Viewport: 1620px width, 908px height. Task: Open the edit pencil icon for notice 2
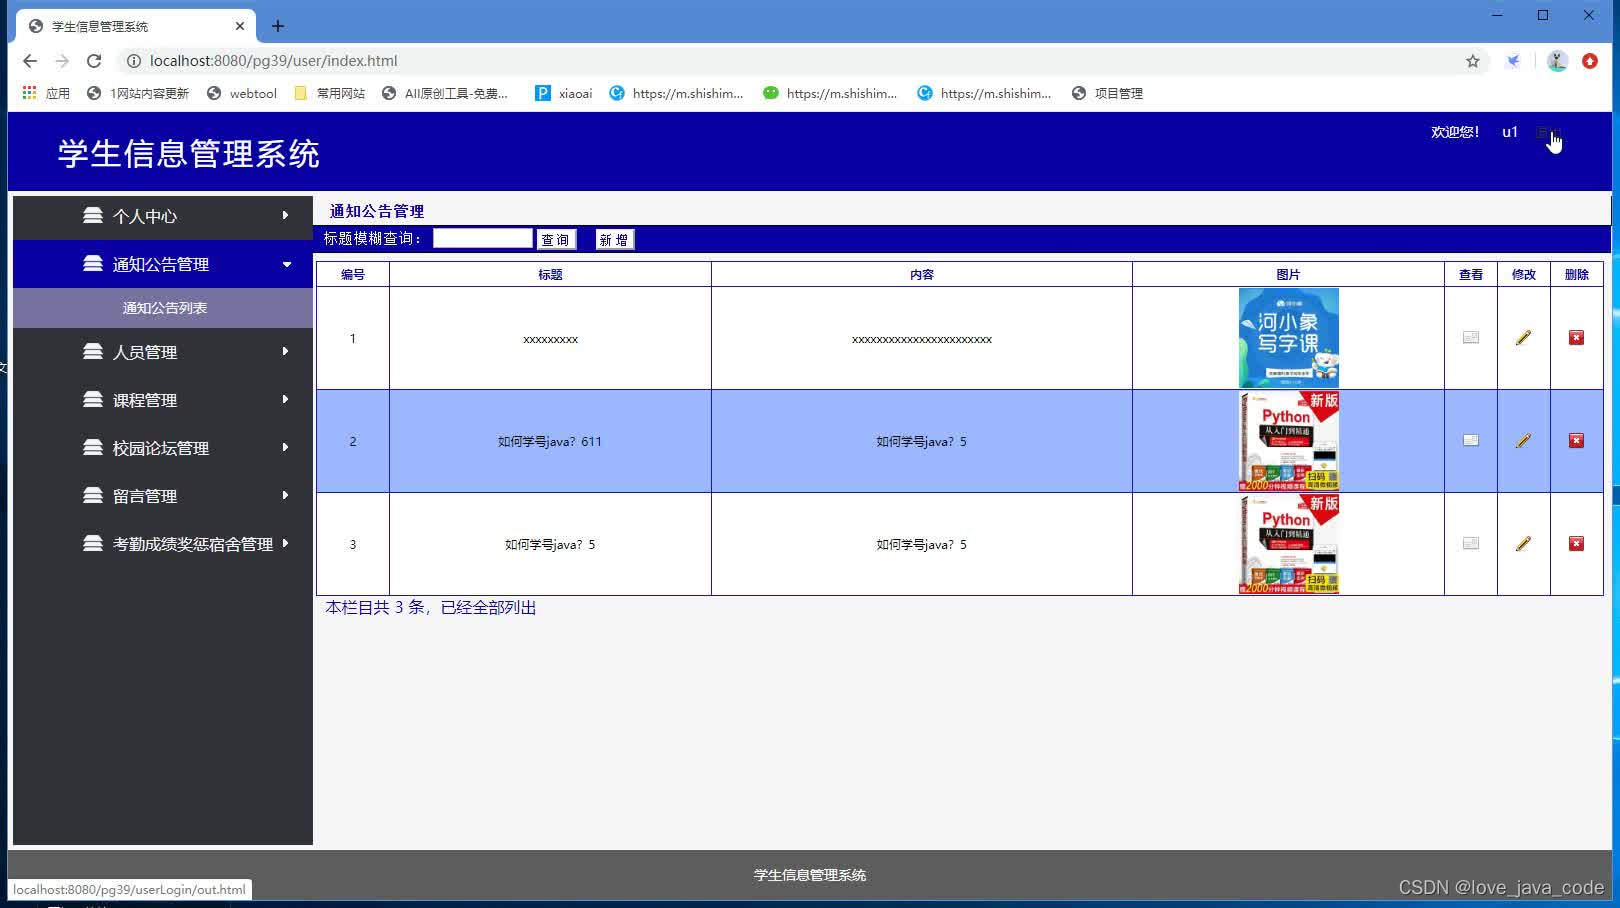[1522, 440]
